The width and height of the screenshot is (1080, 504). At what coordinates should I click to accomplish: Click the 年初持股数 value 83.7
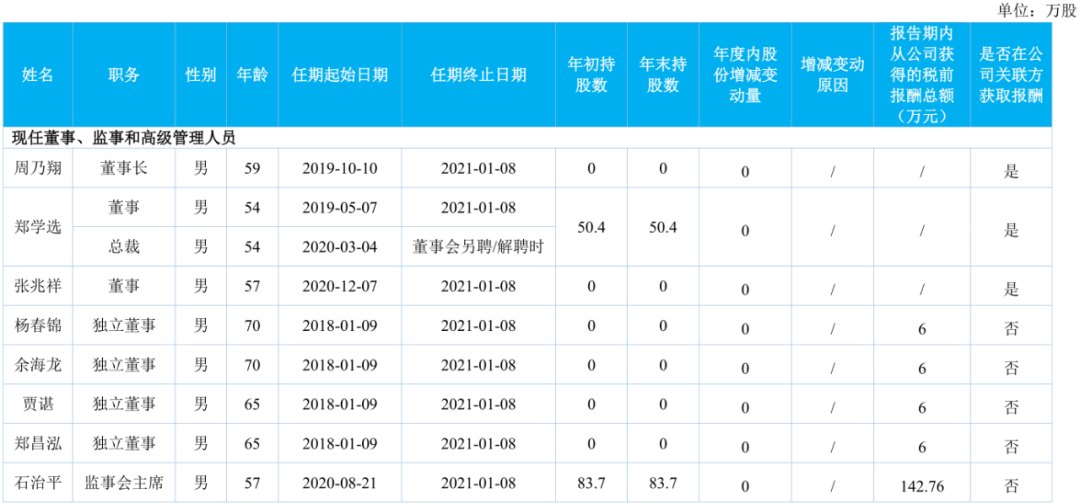coord(591,483)
